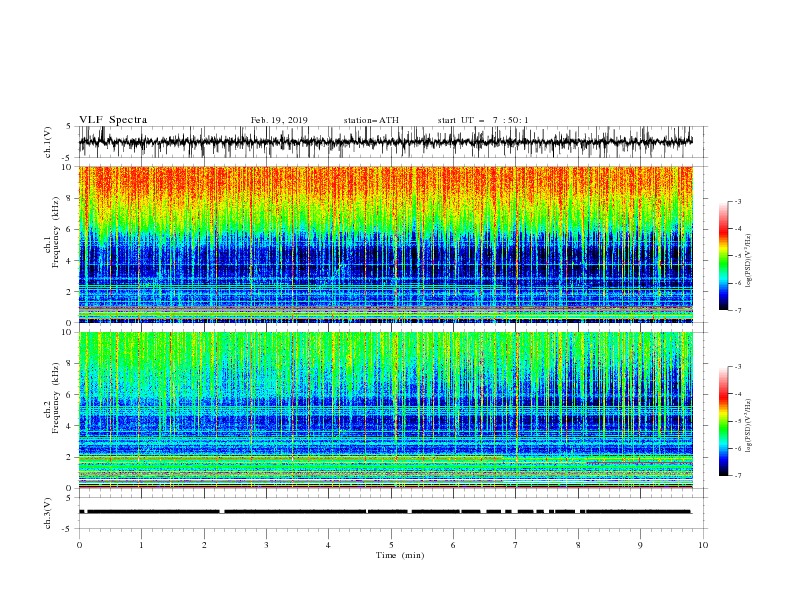This screenshot has width=792, height=612.
Task: Click the "ch.3(V)" axis label
Action: point(48,513)
